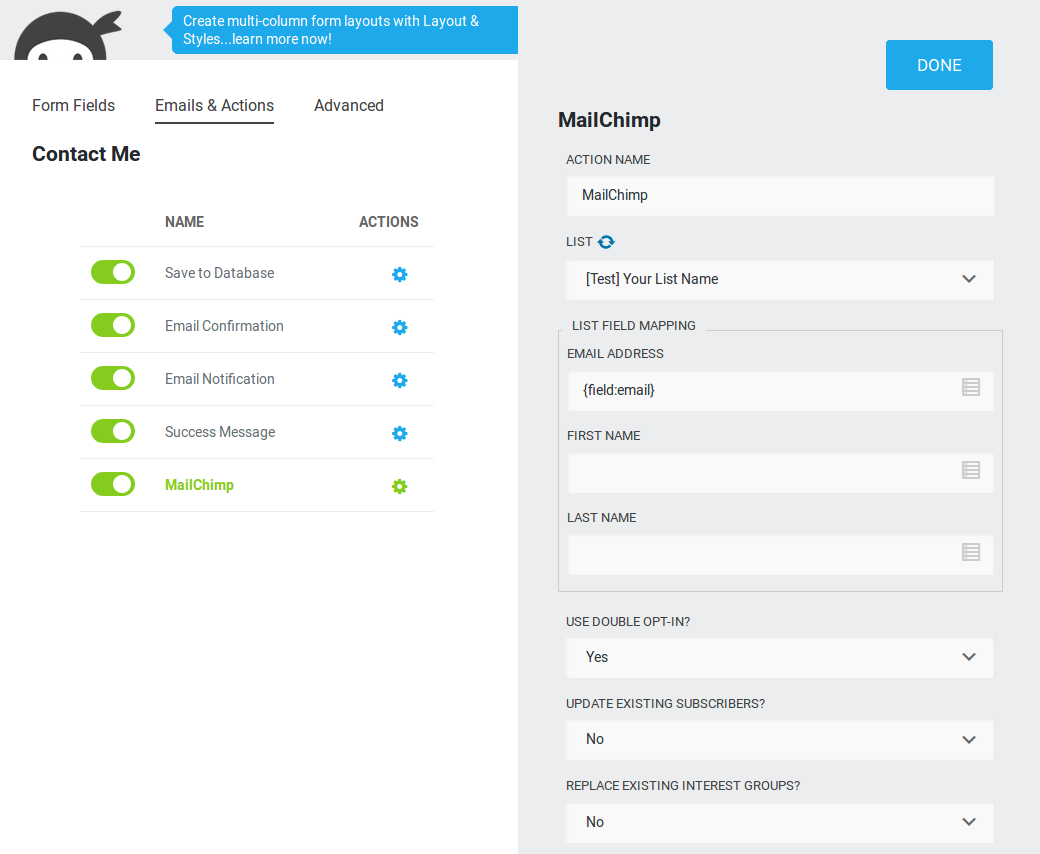
Task: Expand the List dropdown showing Your List Name
Action: click(x=780, y=279)
